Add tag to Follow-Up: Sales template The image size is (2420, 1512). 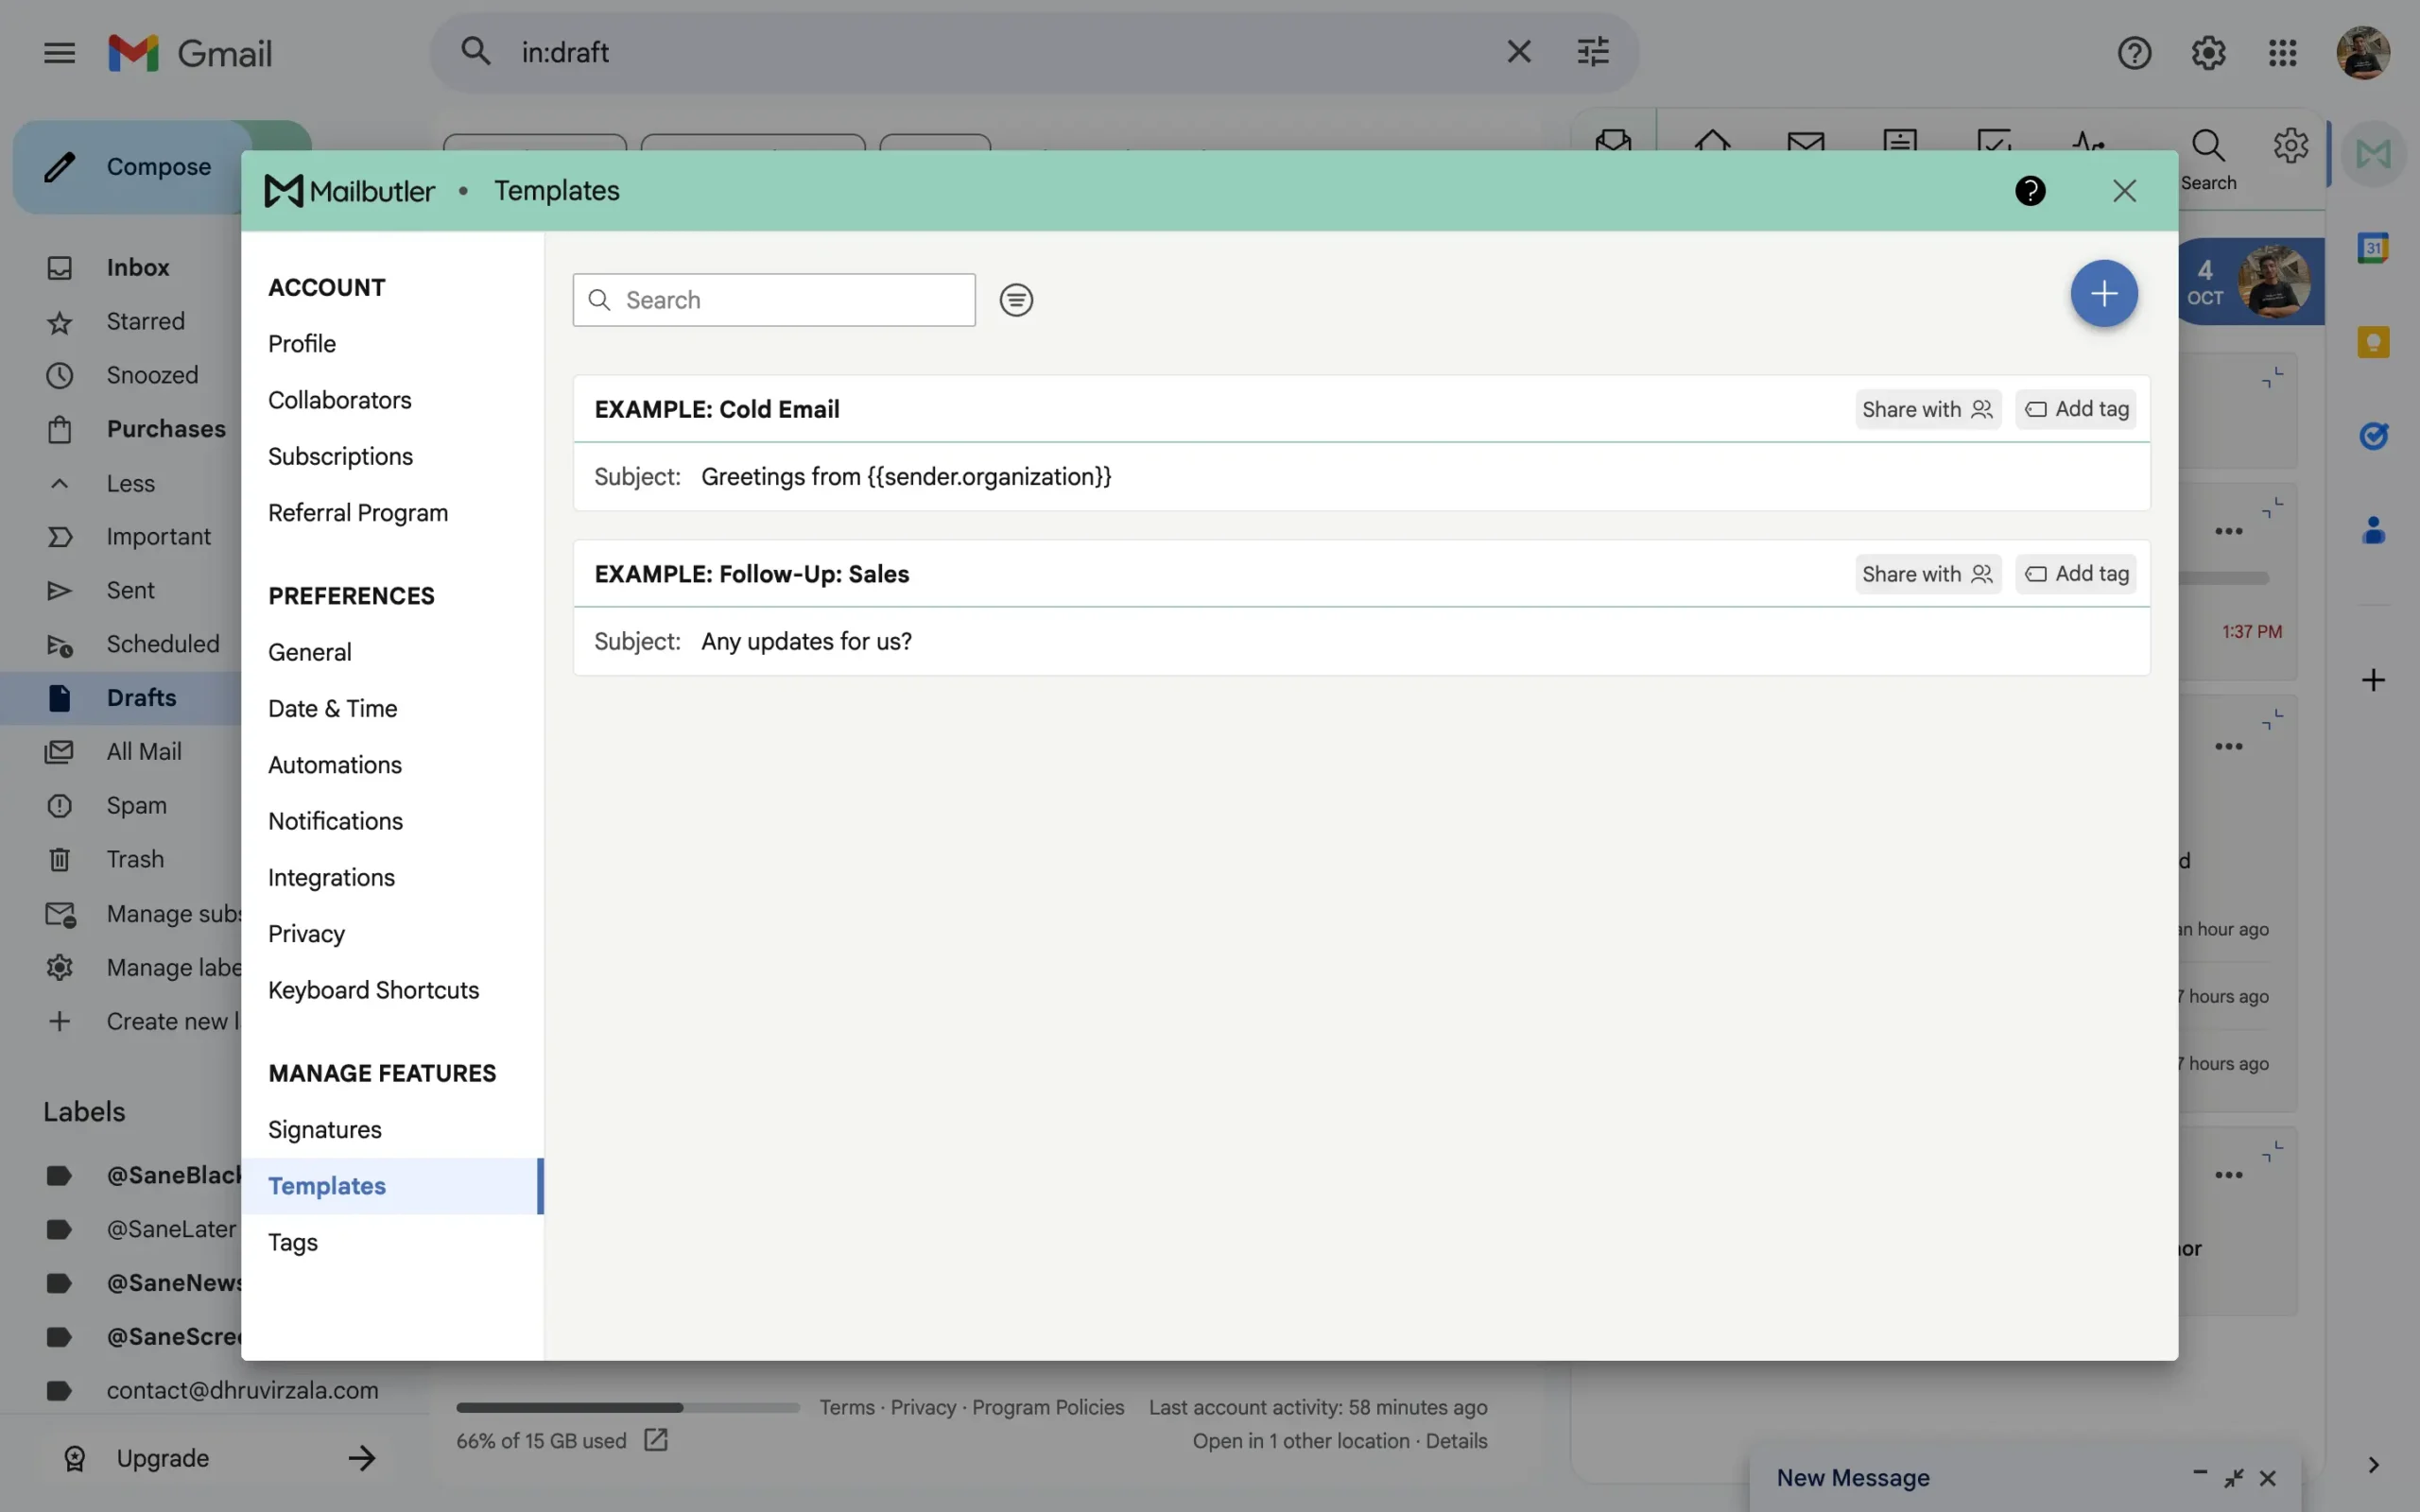click(x=2076, y=574)
